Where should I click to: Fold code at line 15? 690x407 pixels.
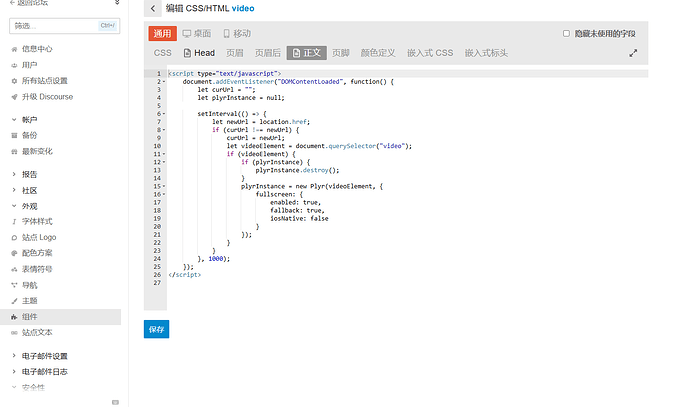164,187
